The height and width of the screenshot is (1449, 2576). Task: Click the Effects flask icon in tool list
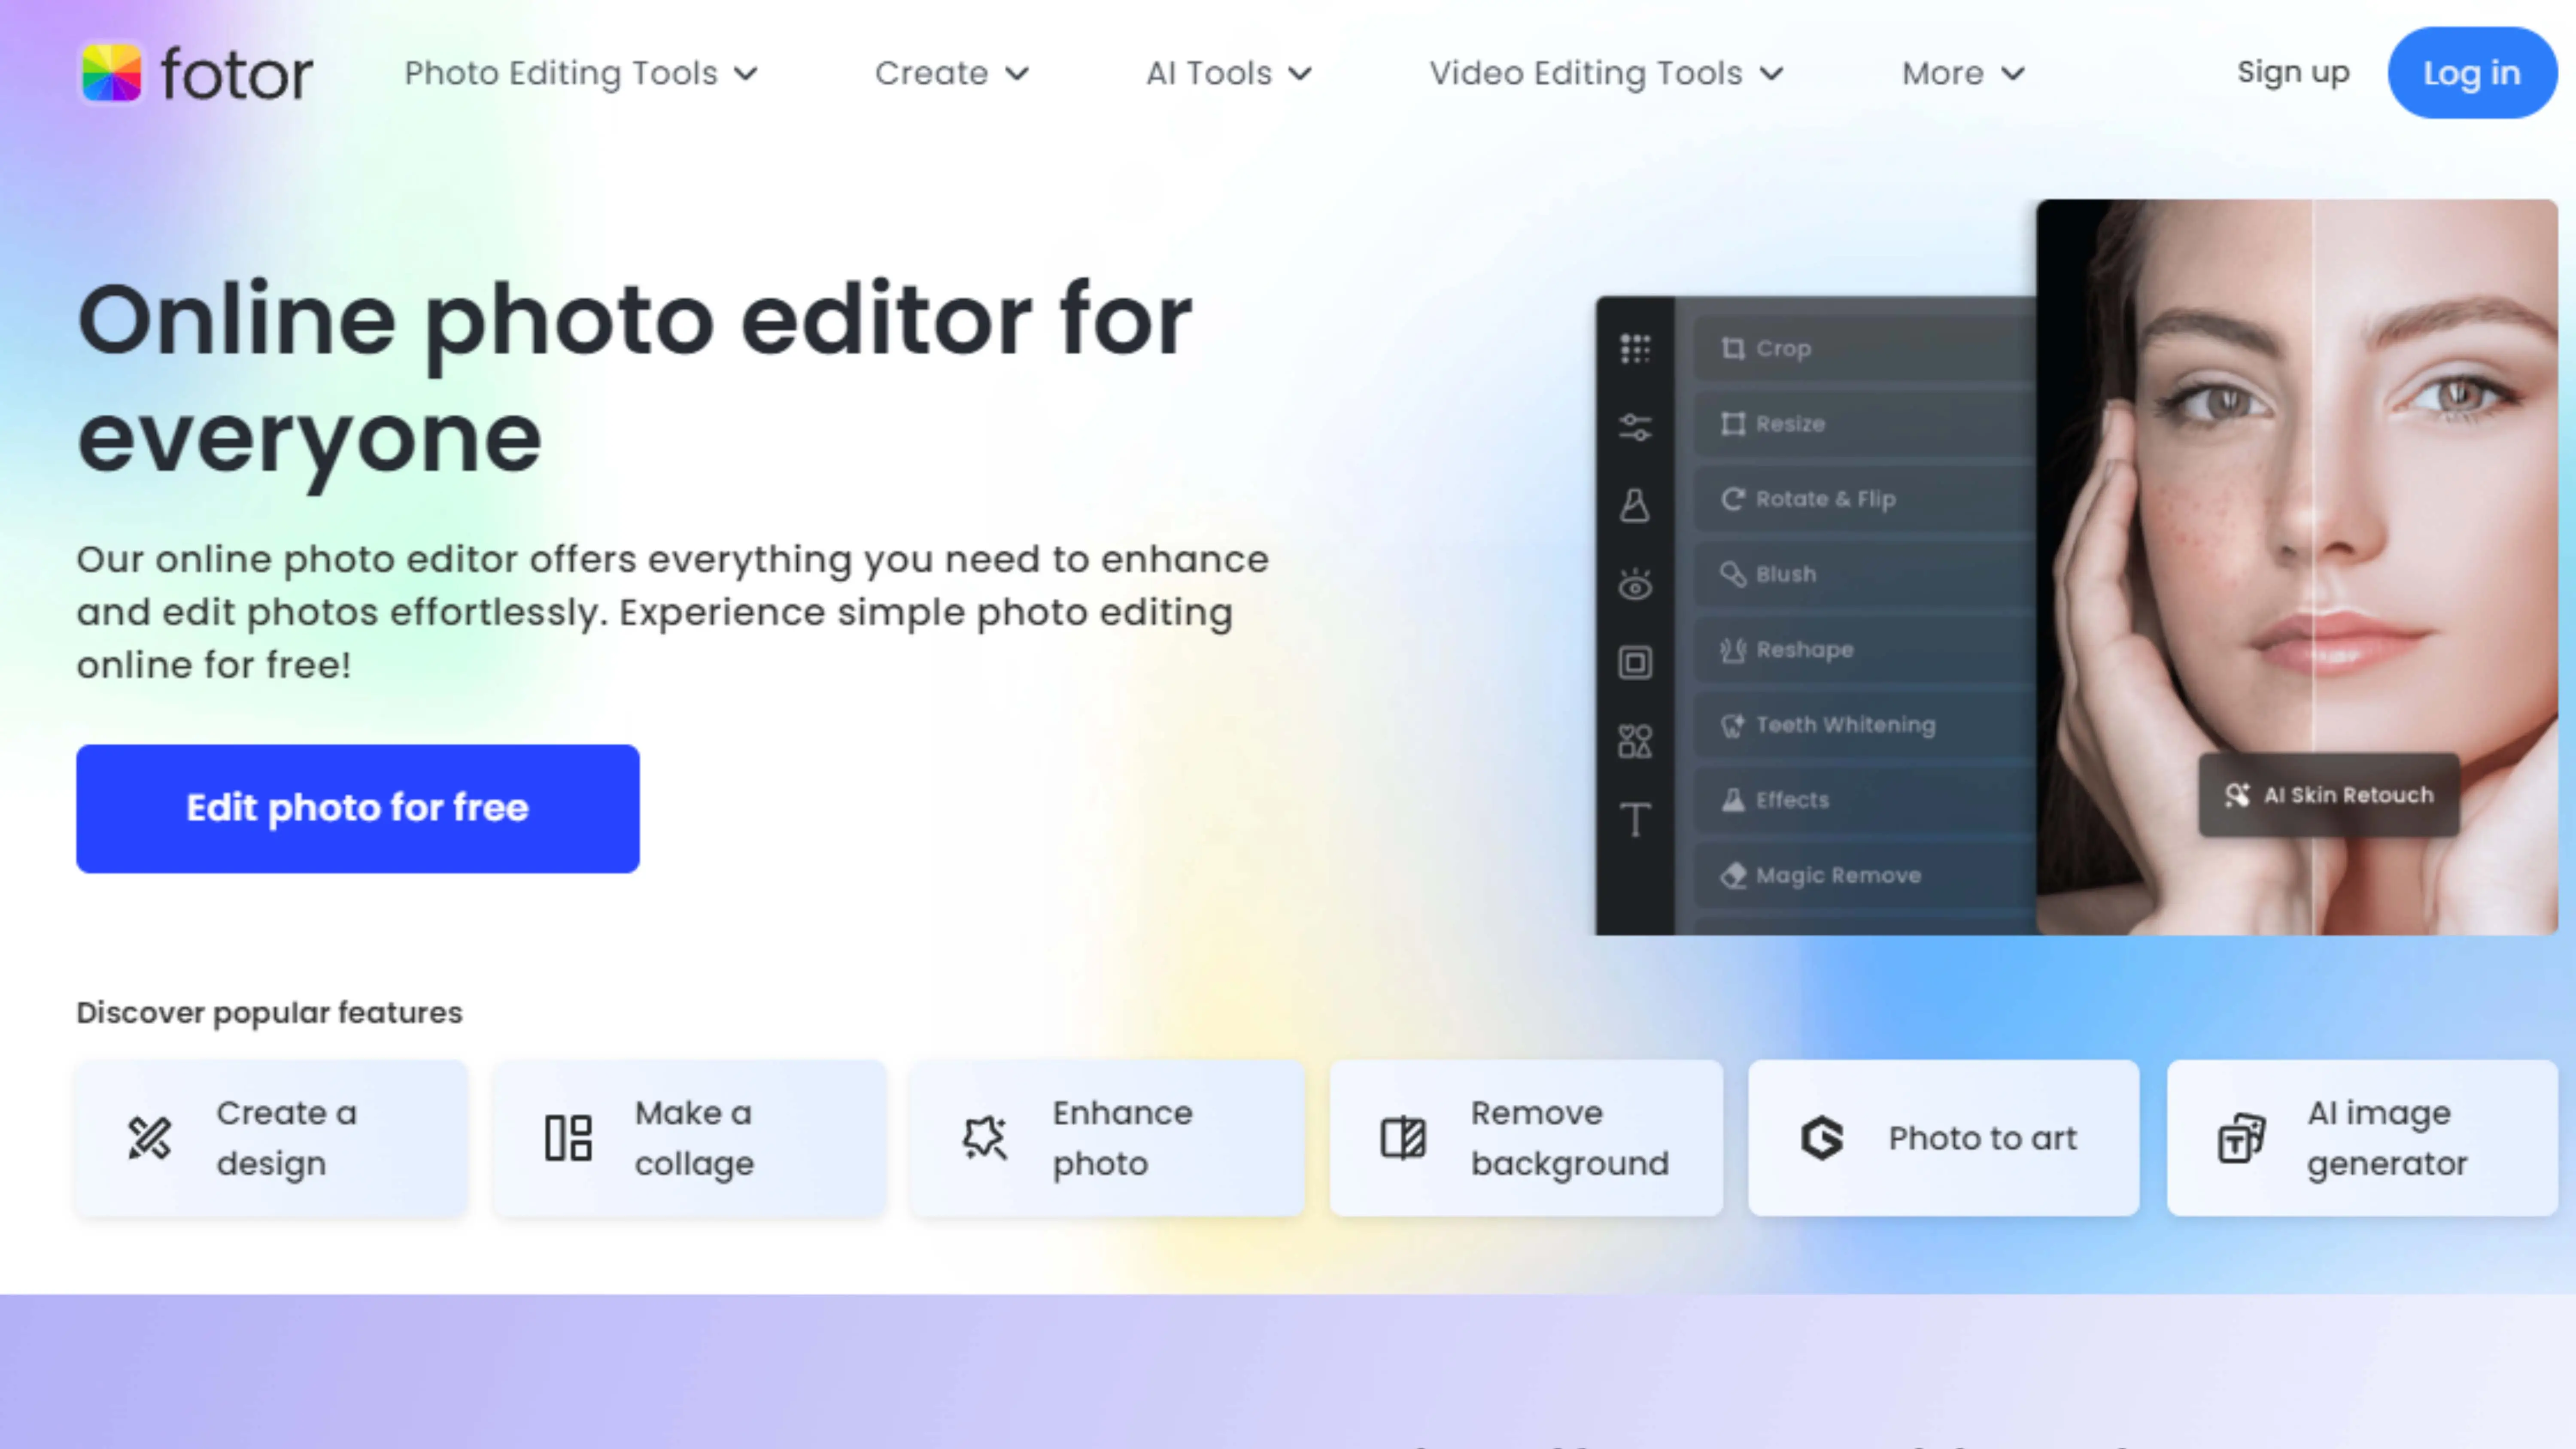coord(1732,800)
